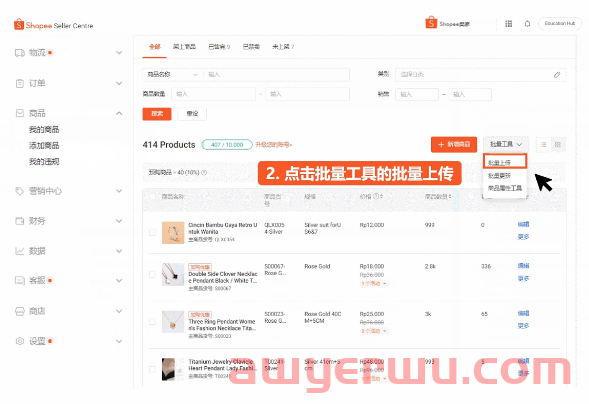Click the product name search input field
The width and height of the screenshot is (589, 404).
pos(276,75)
